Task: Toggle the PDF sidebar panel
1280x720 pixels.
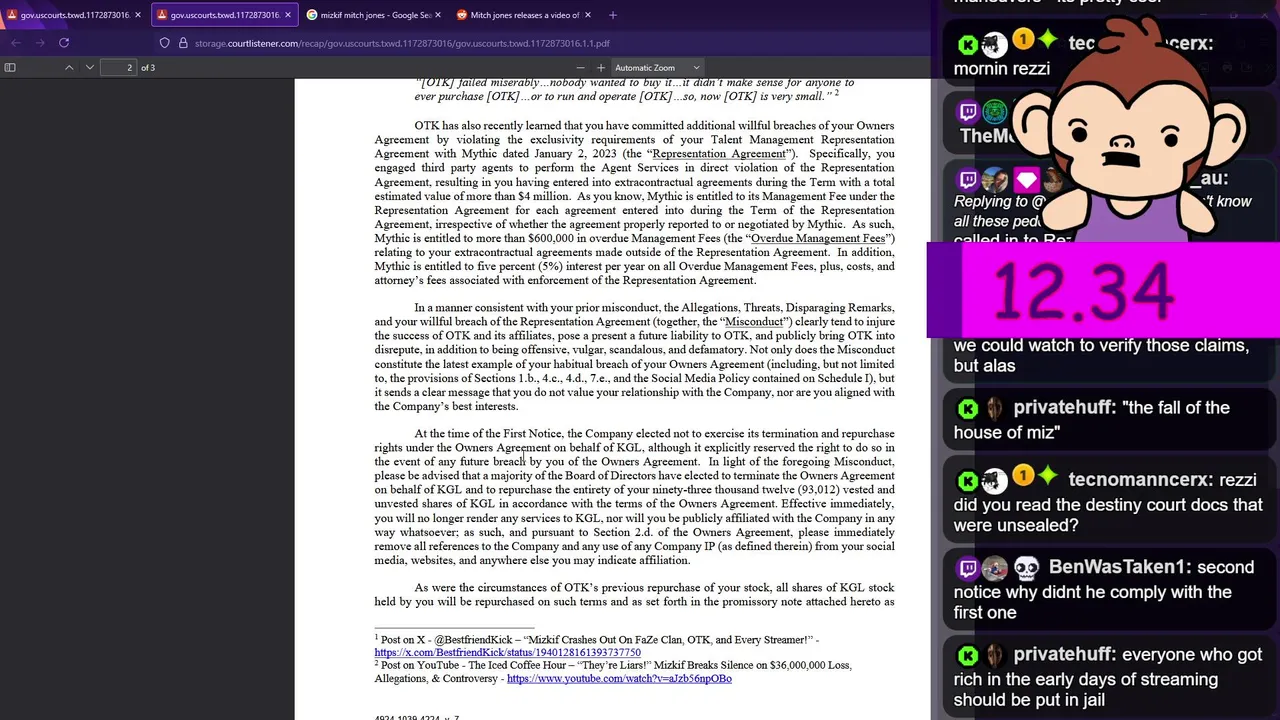Action: (10, 67)
